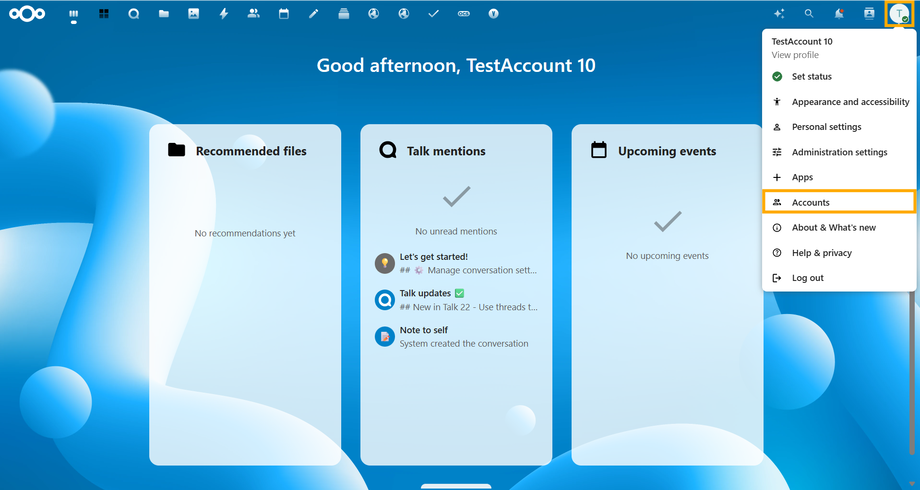920x490 pixels.
Task: Open the Notes pencil icon
Action: 313,13
